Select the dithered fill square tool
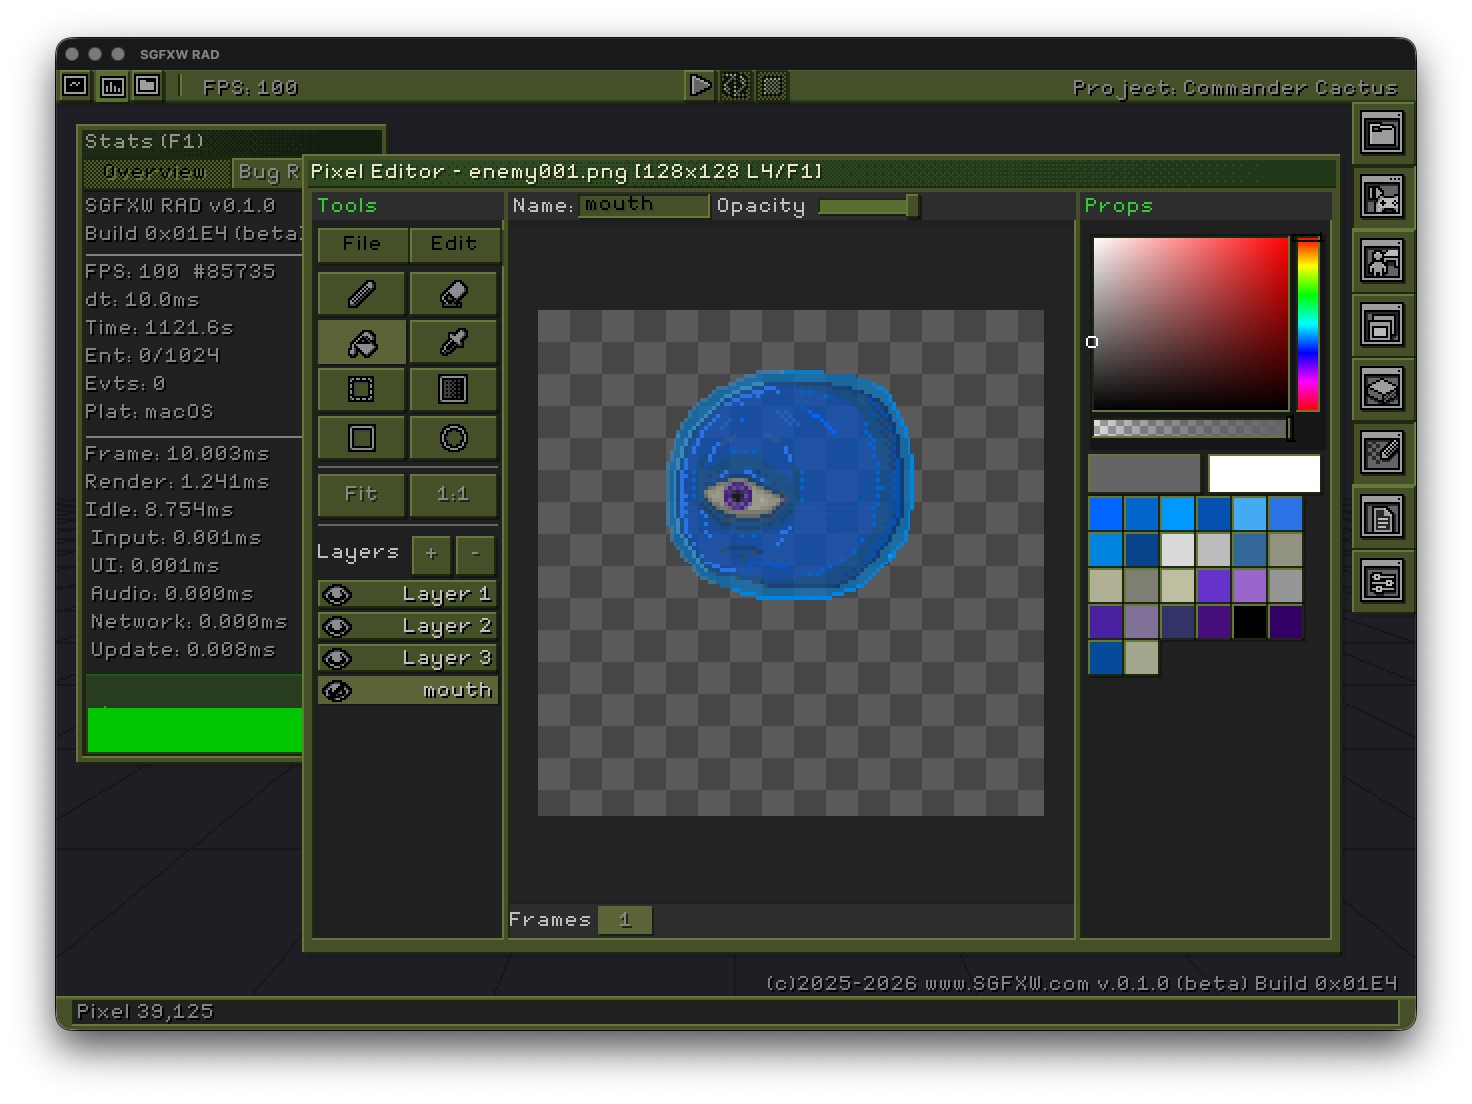Viewport: 1472px width, 1104px height. 454,389
